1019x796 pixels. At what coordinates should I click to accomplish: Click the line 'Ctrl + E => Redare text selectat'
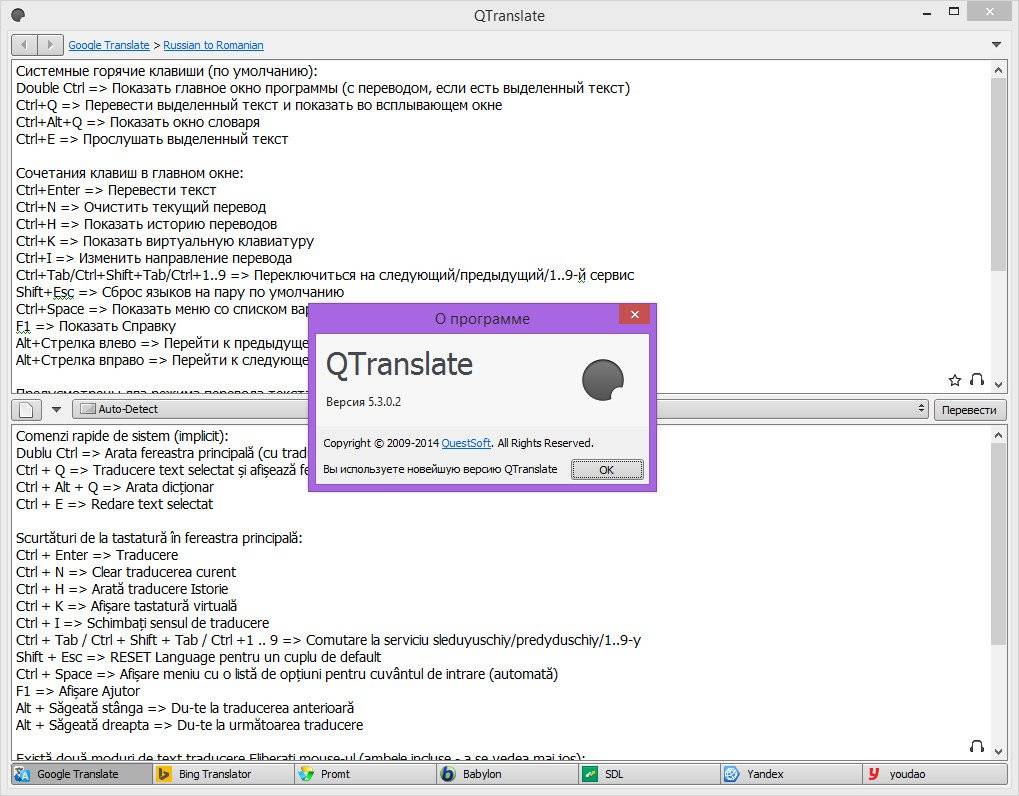114,504
